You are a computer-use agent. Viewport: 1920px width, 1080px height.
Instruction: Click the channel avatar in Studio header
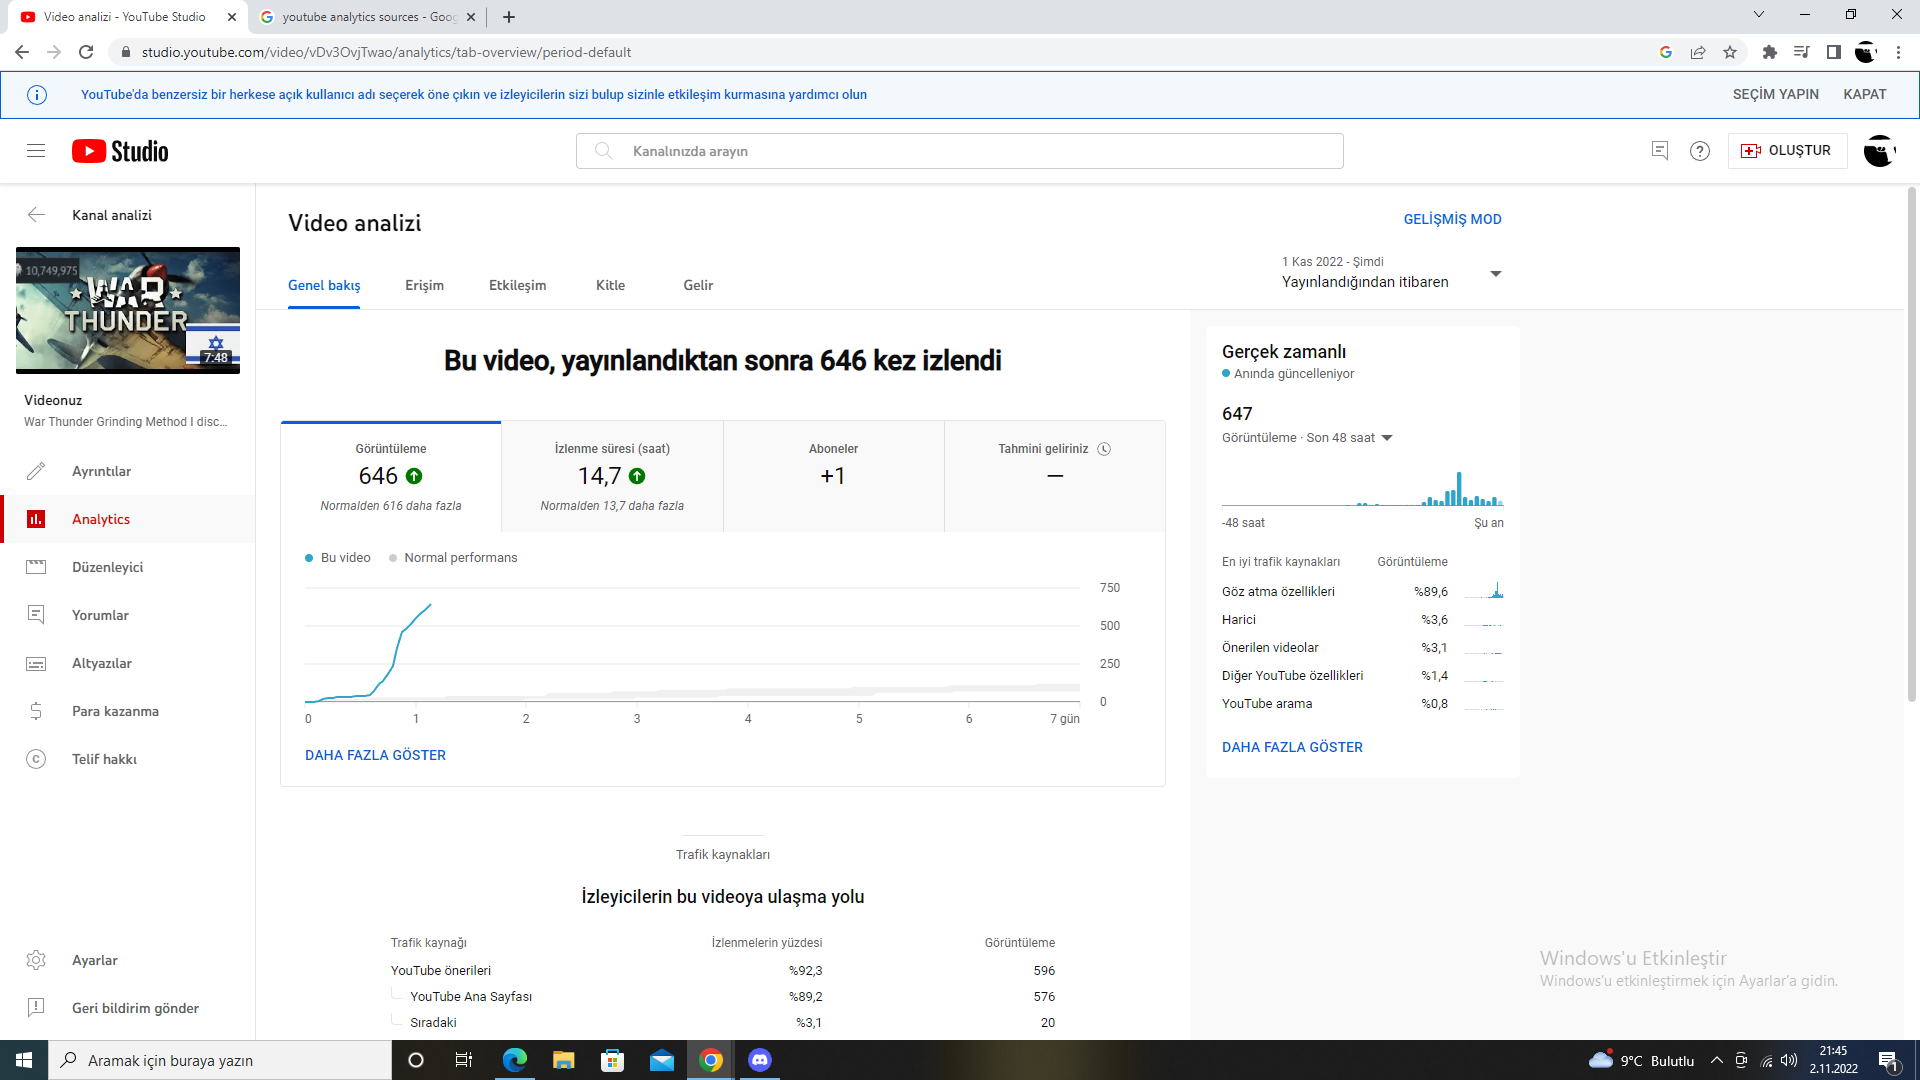[x=1879, y=151]
